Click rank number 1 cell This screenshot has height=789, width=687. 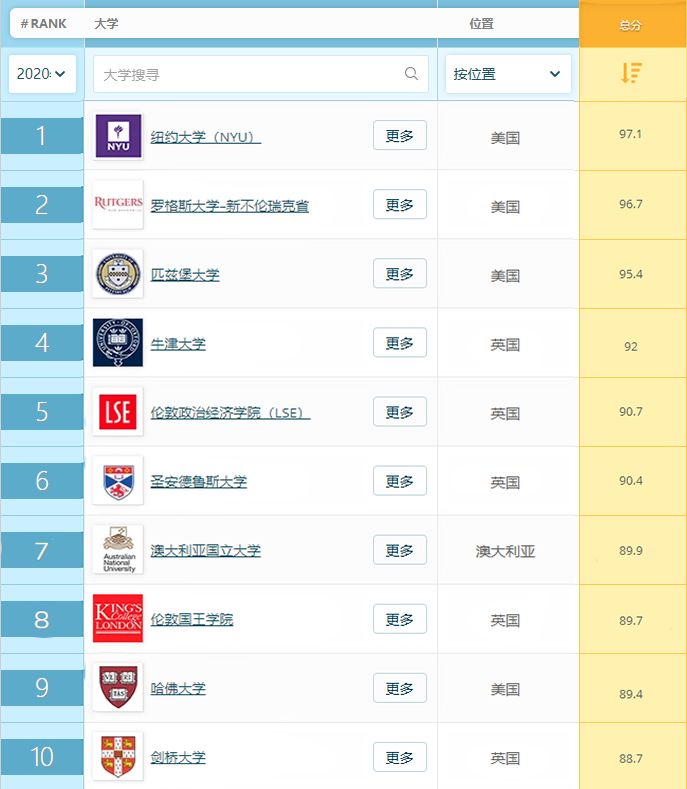pos(42,136)
